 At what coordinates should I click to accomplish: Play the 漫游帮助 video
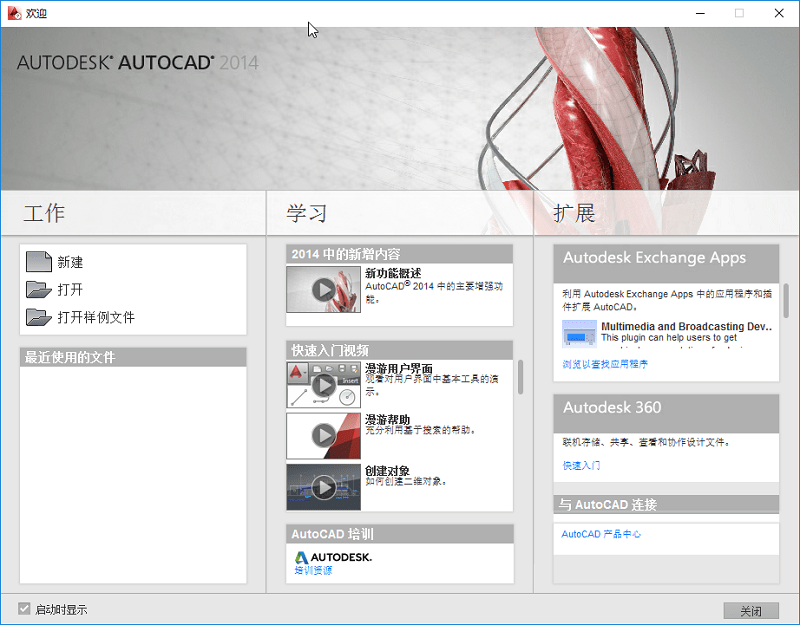click(323, 436)
